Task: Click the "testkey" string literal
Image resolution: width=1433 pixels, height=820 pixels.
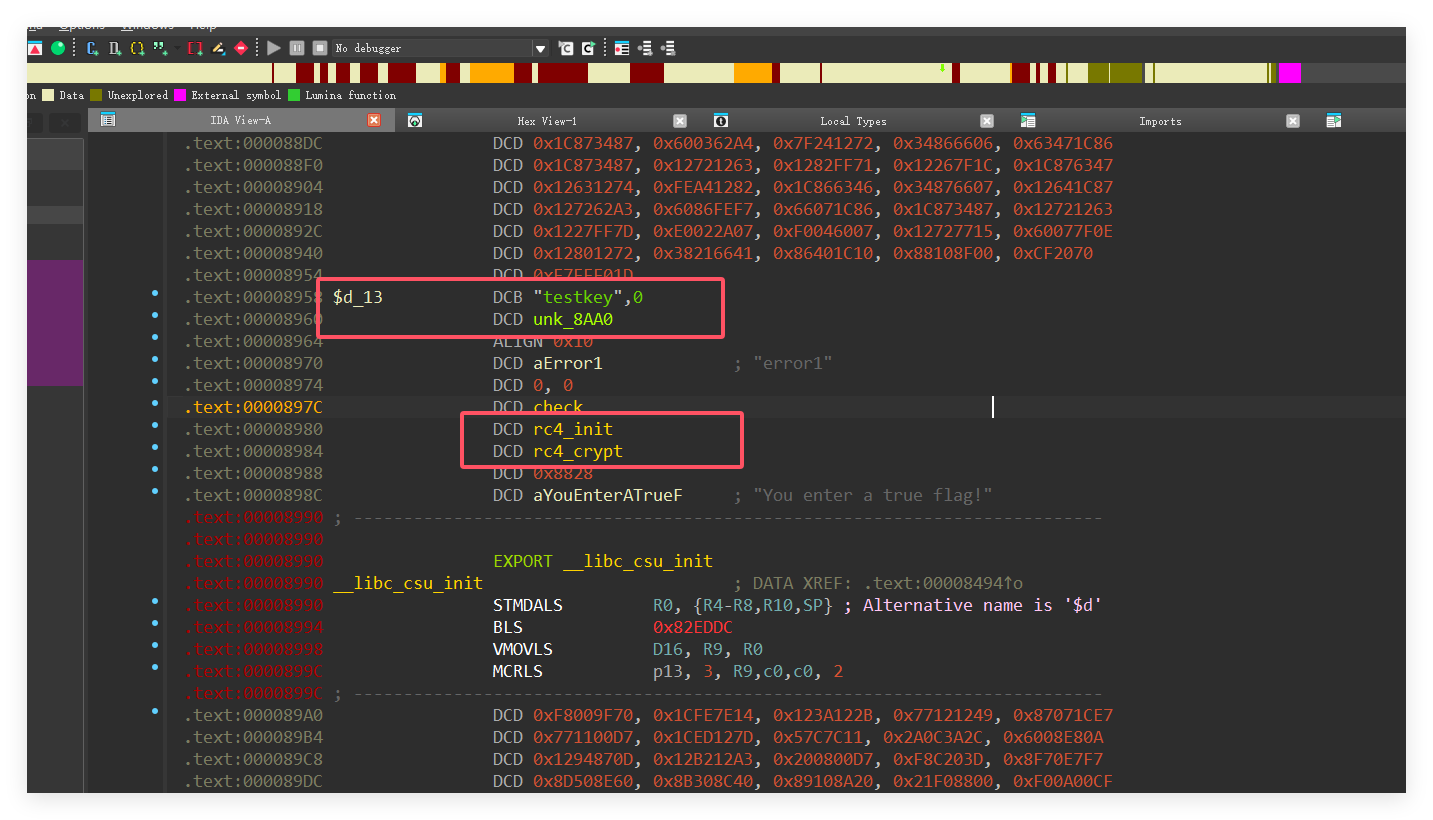Action: [x=578, y=297]
